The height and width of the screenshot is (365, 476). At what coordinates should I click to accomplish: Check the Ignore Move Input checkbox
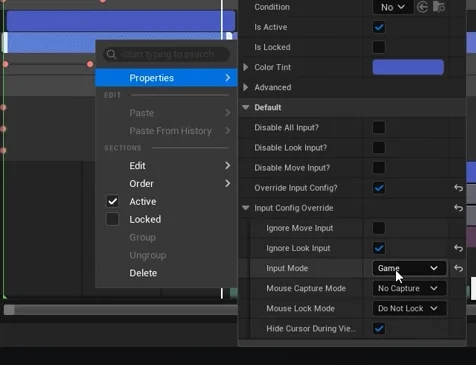(x=379, y=228)
